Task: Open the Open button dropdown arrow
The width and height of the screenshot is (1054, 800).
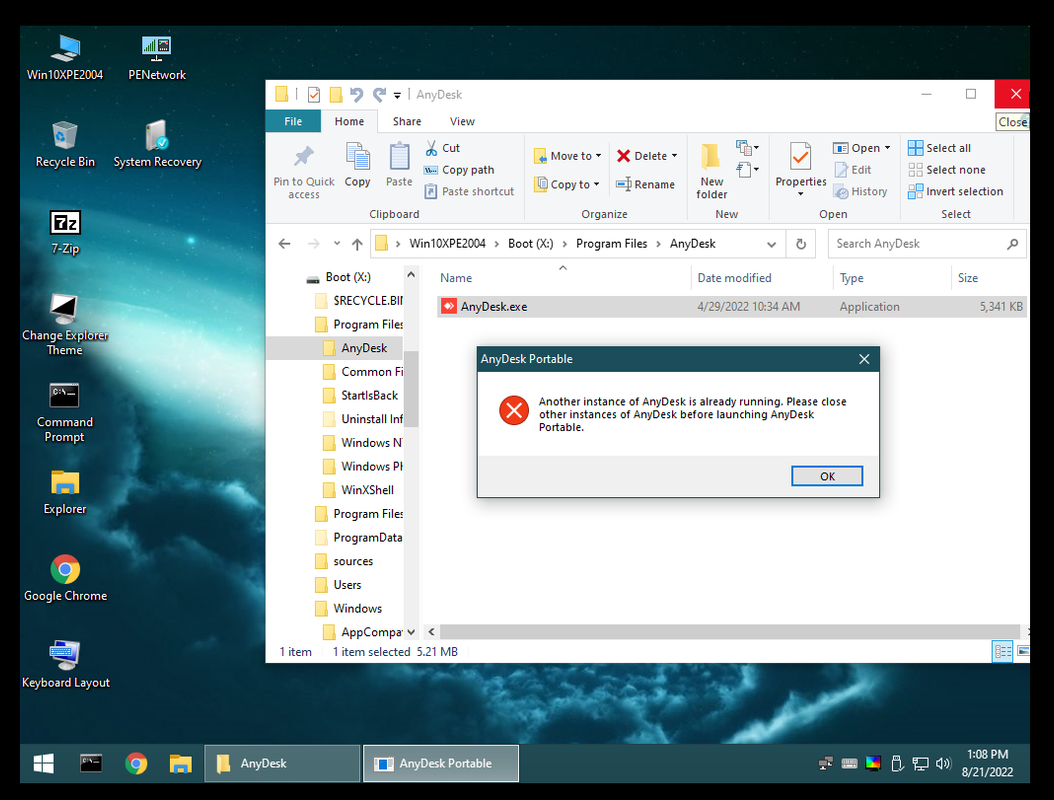Action: pyautogui.click(x=887, y=148)
